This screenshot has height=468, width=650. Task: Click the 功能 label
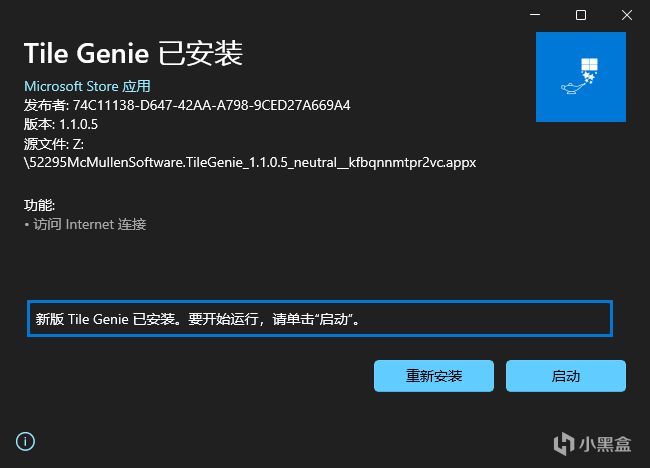(x=39, y=205)
